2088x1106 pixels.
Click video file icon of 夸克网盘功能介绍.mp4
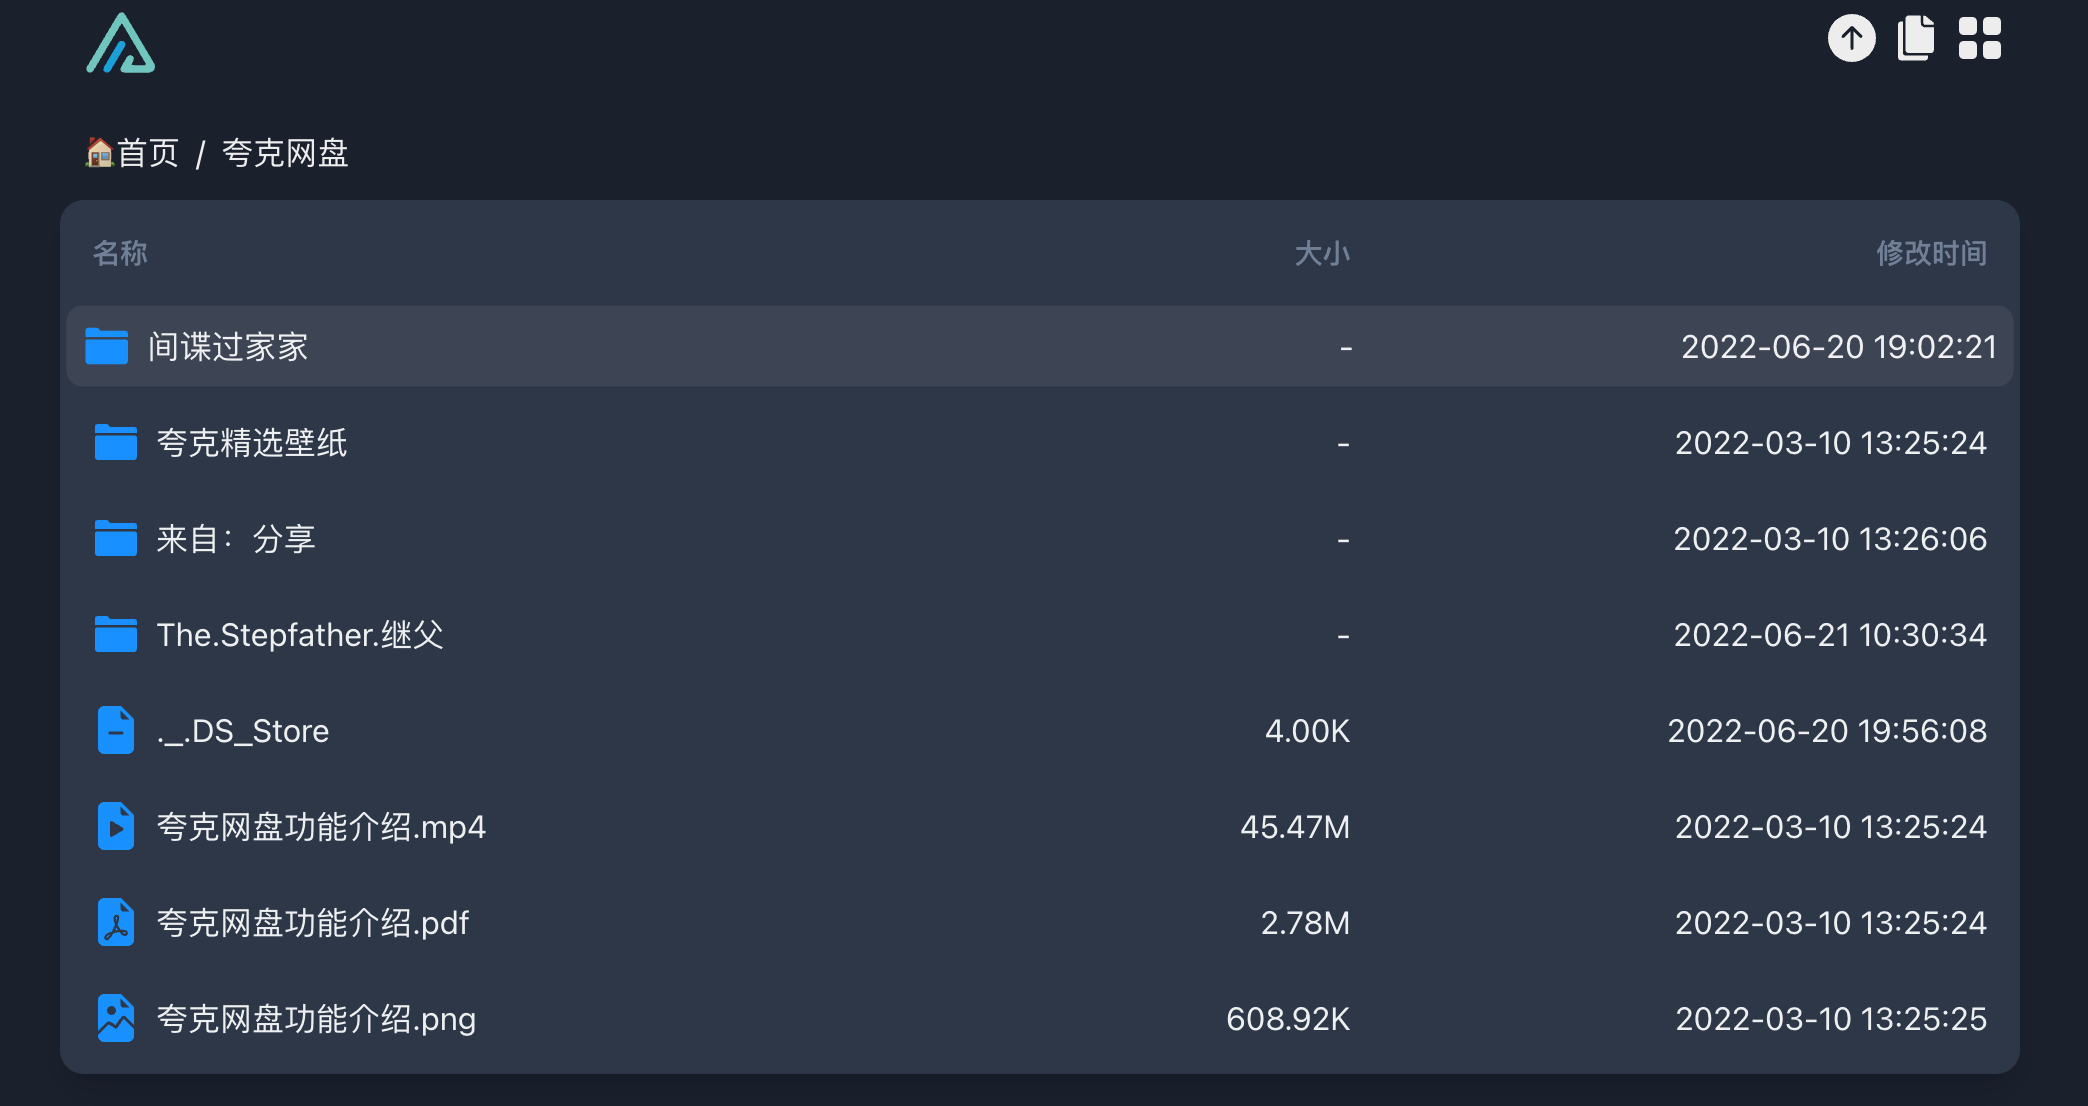116,826
